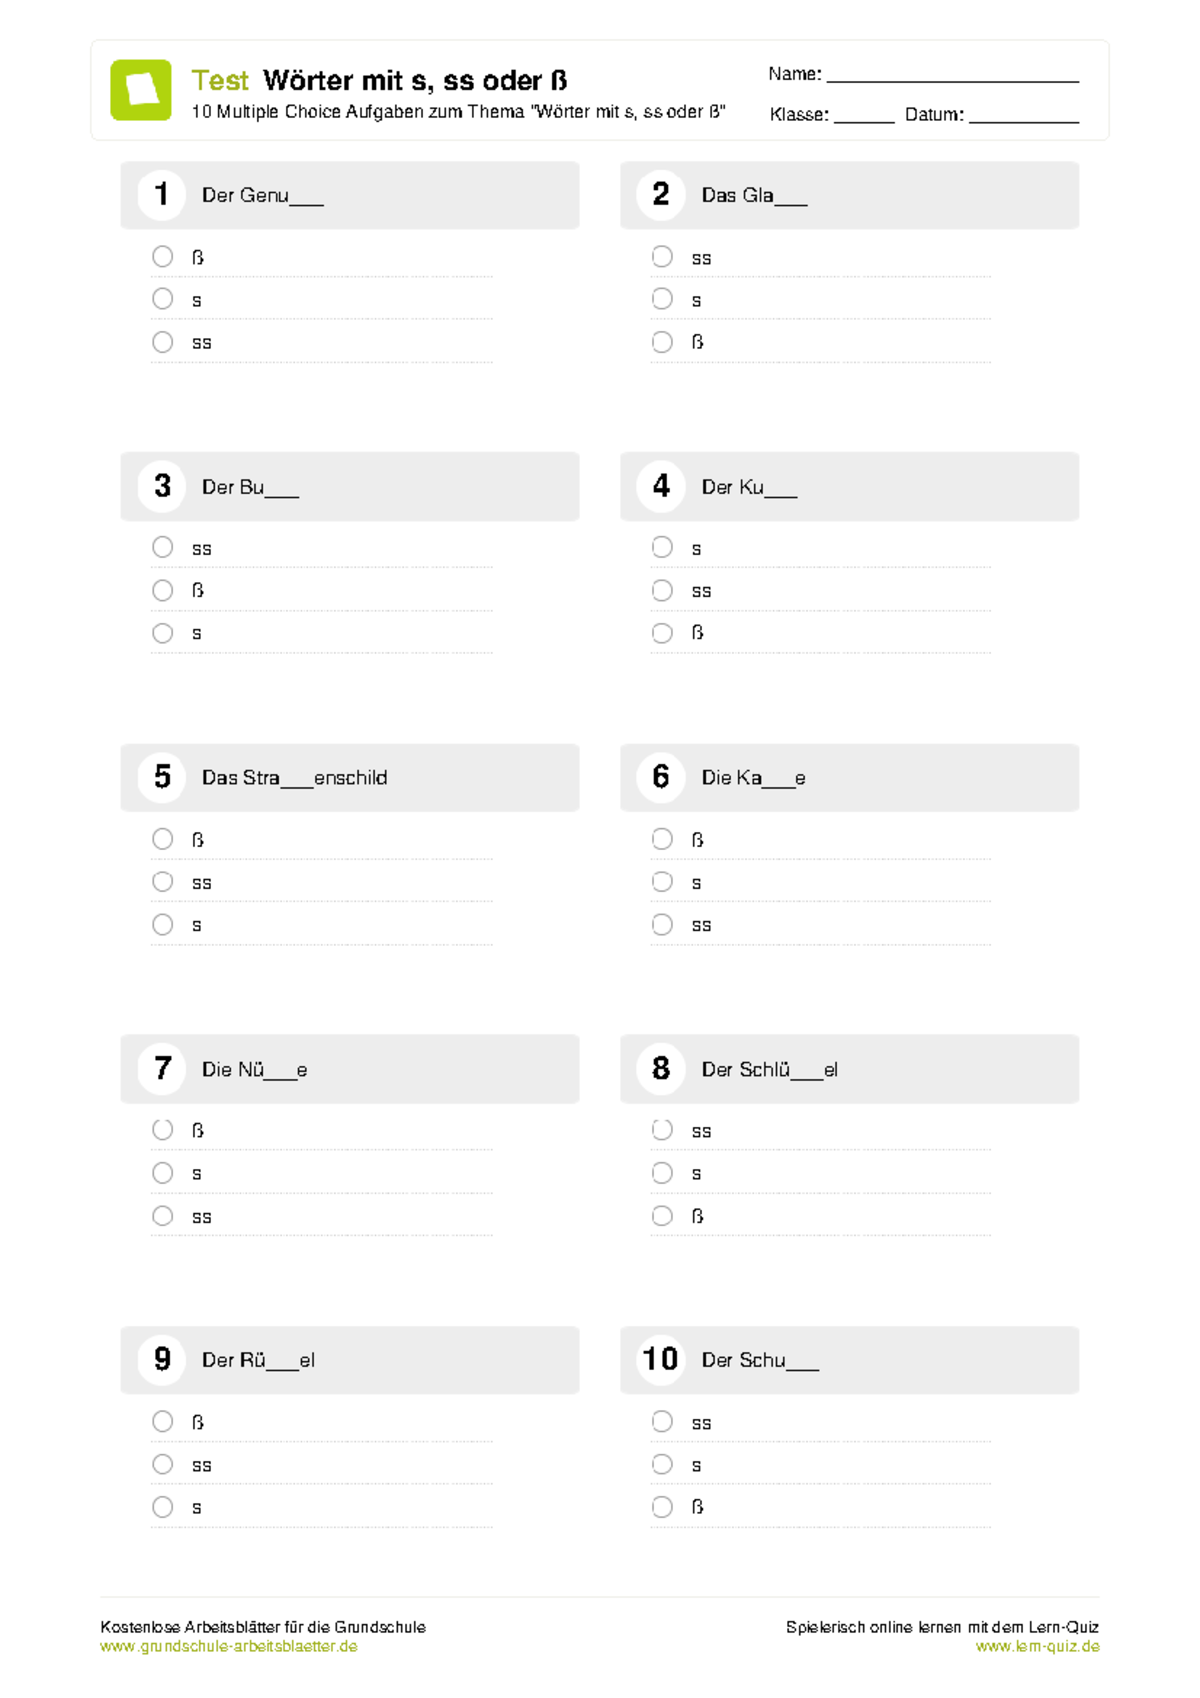Select 'ß' for Das Stra__enschild

click(162, 839)
